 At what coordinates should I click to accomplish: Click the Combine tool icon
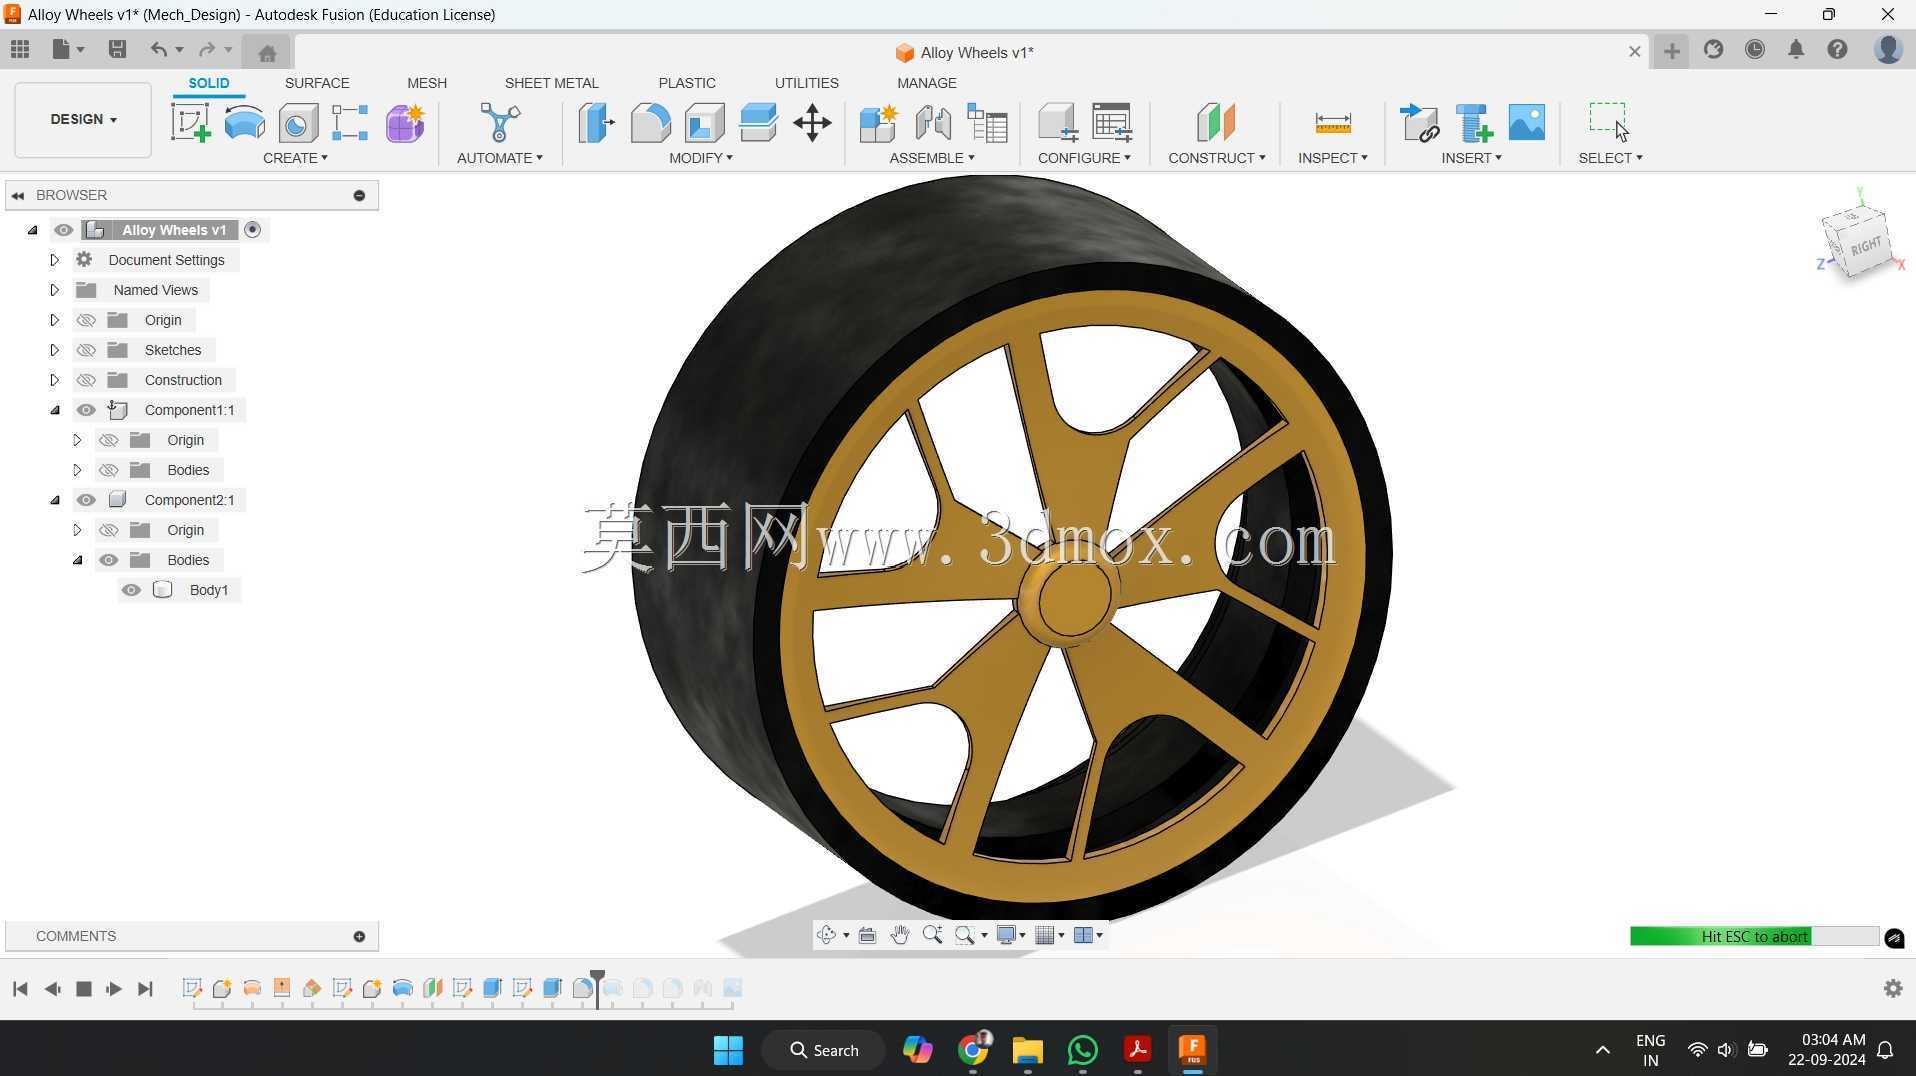pos(758,123)
